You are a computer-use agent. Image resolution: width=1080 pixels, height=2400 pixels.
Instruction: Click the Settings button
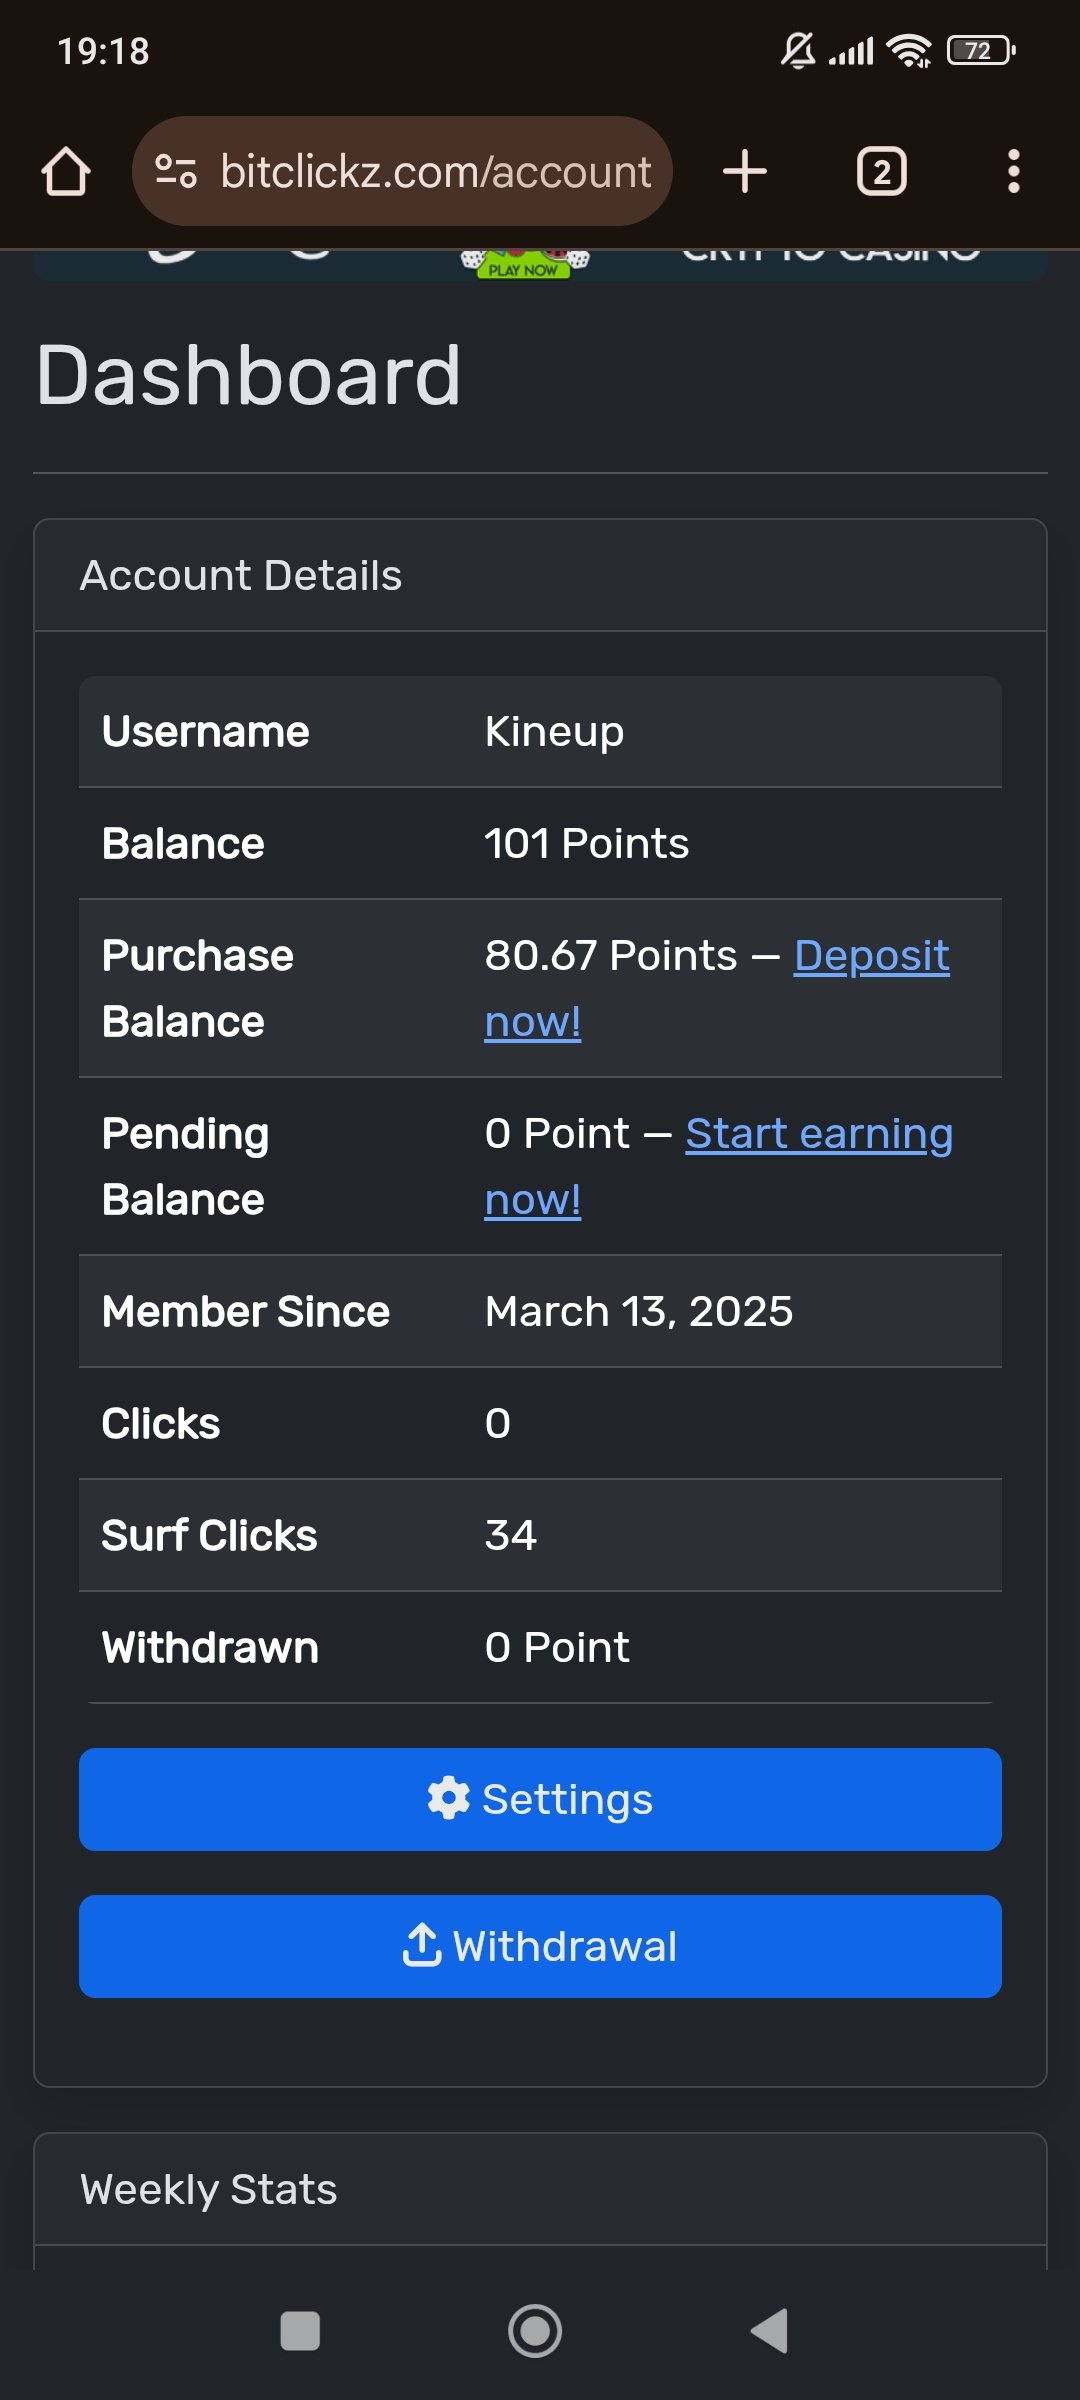tap(540, 1799)
